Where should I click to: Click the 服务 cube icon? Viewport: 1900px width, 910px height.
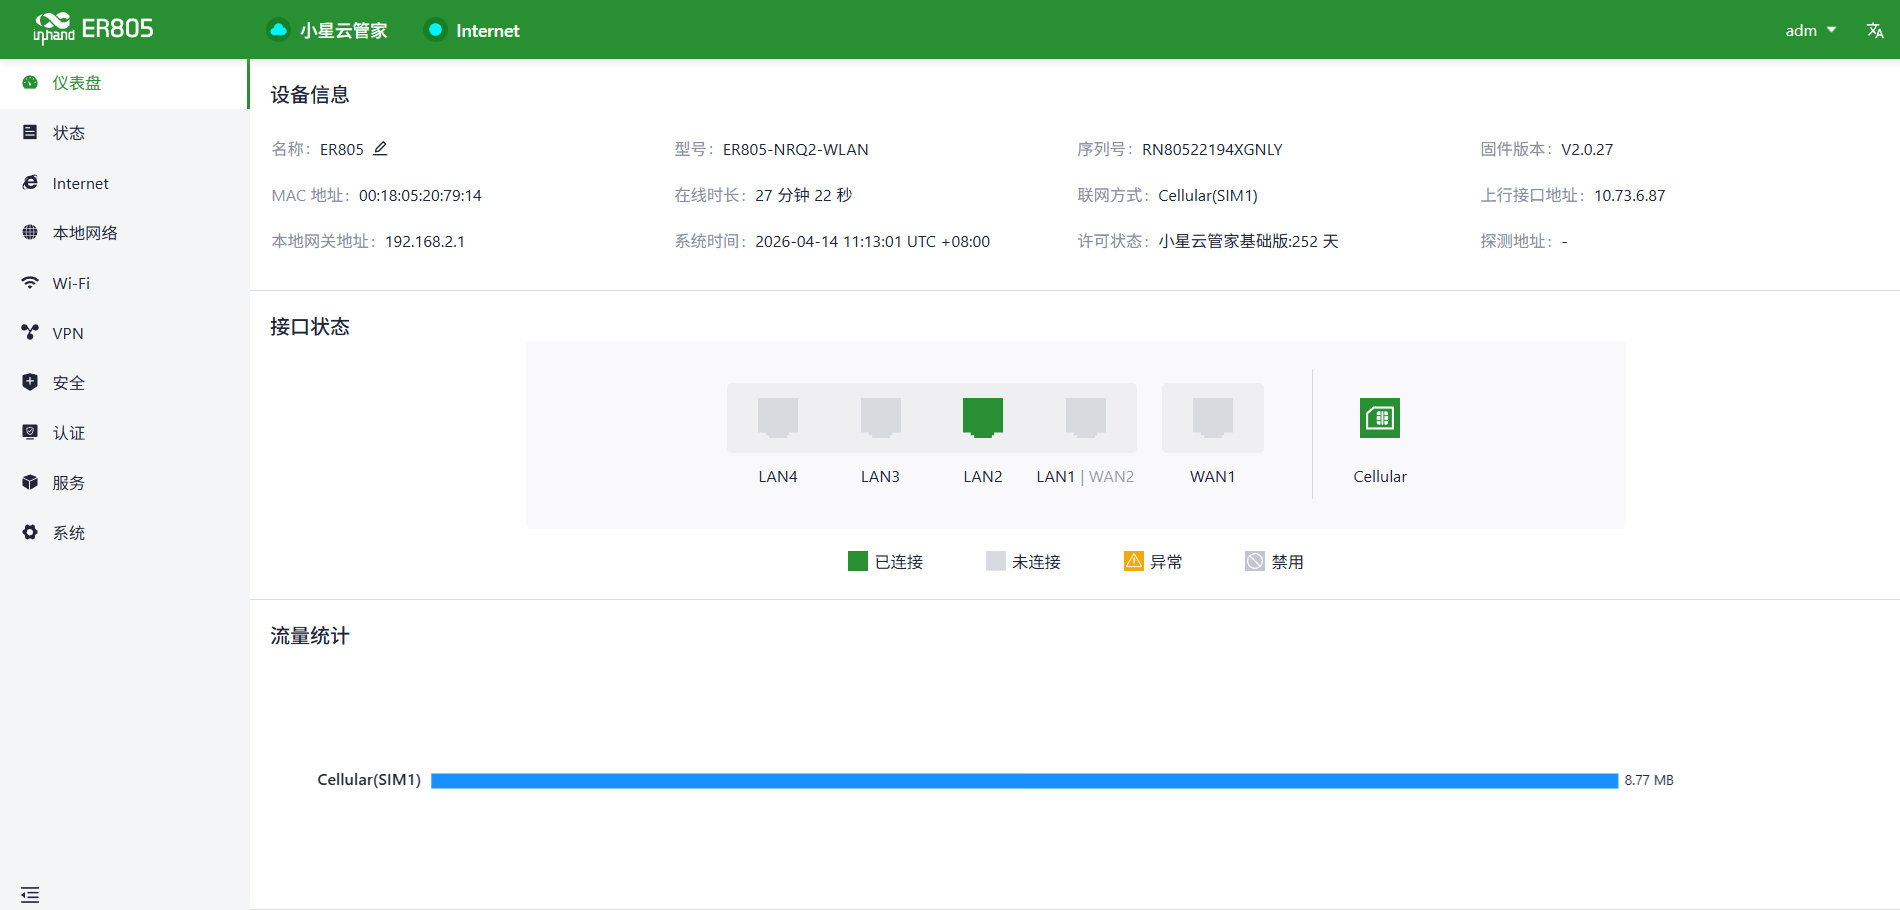(30, 482)
